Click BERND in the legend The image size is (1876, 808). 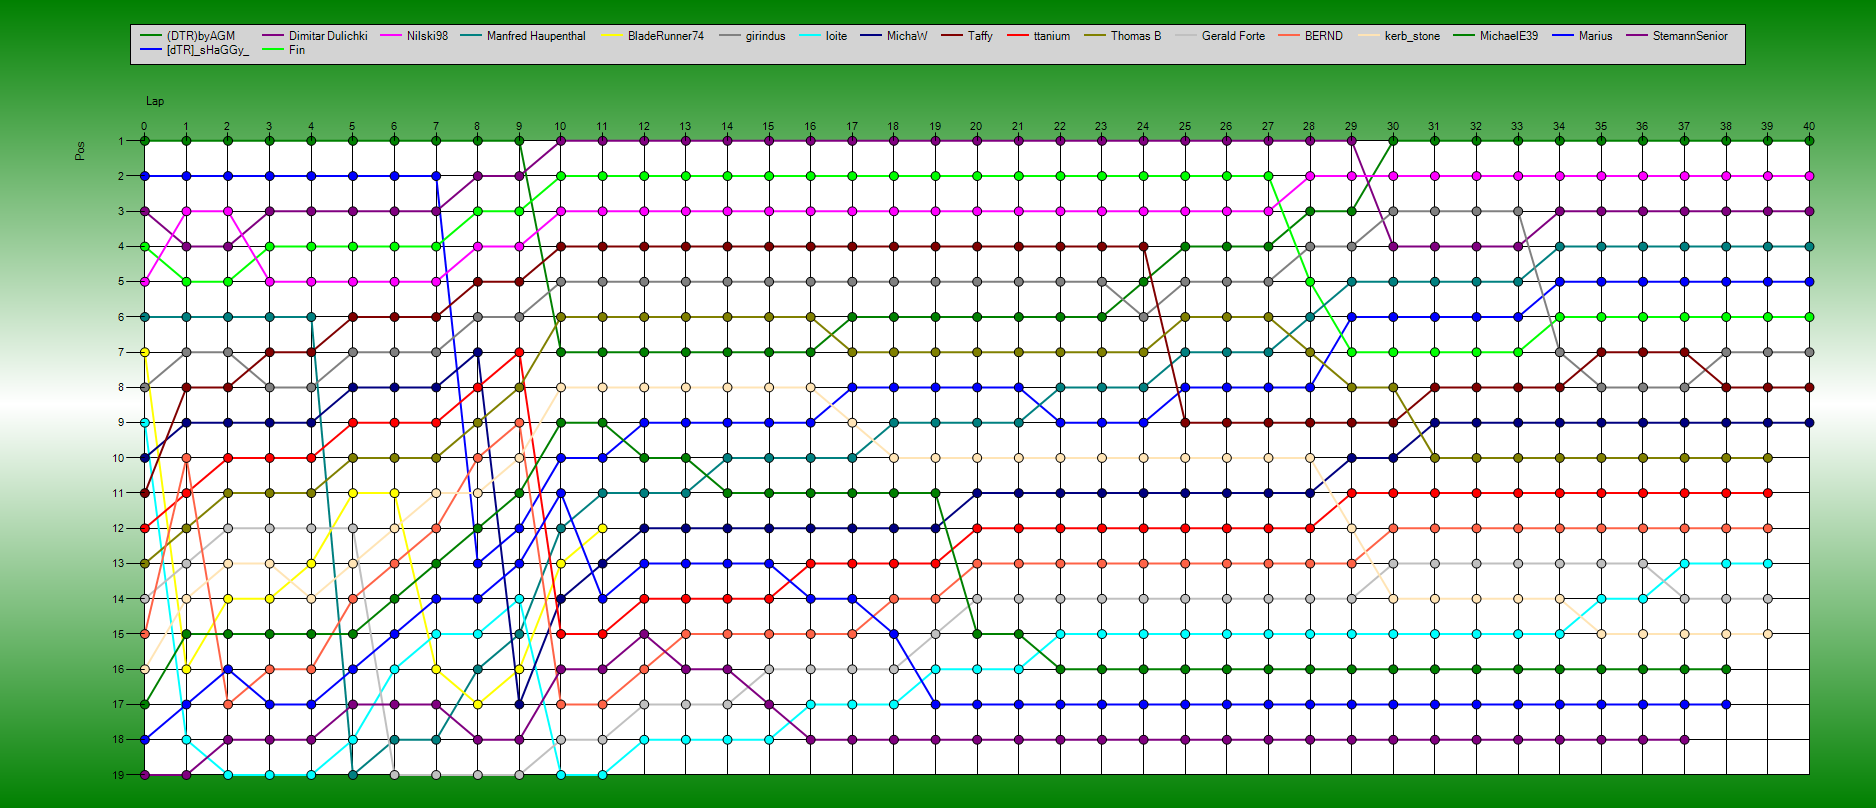click(x=1324, y=36)
